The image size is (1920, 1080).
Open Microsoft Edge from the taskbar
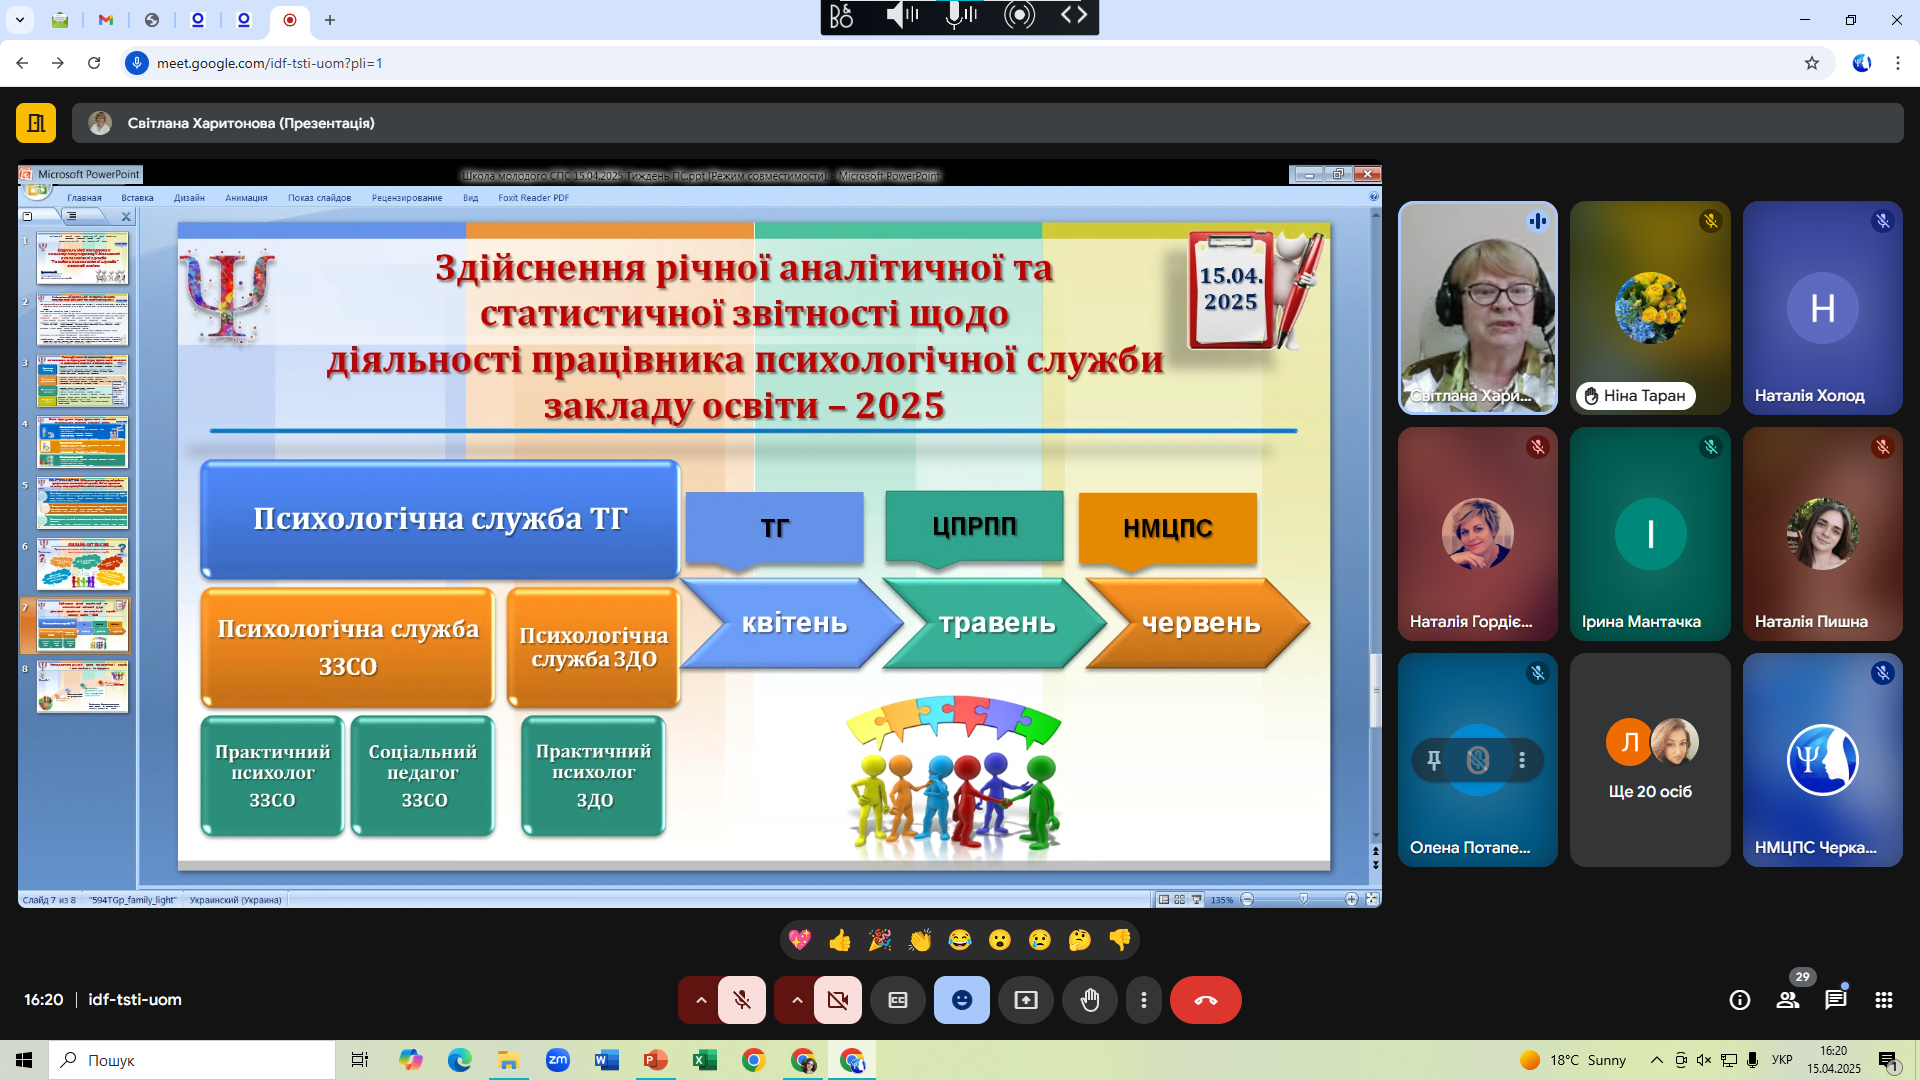[459, 1060]
